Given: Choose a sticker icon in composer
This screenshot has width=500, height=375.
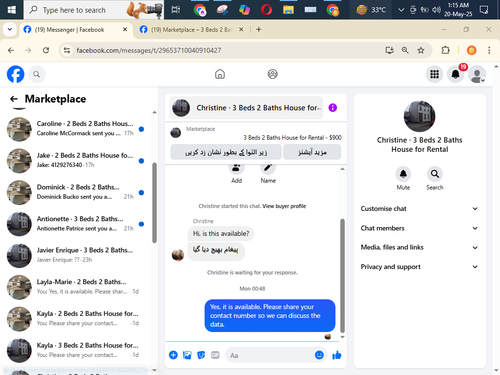Looking at the screenshot, I should click(201, 355).
